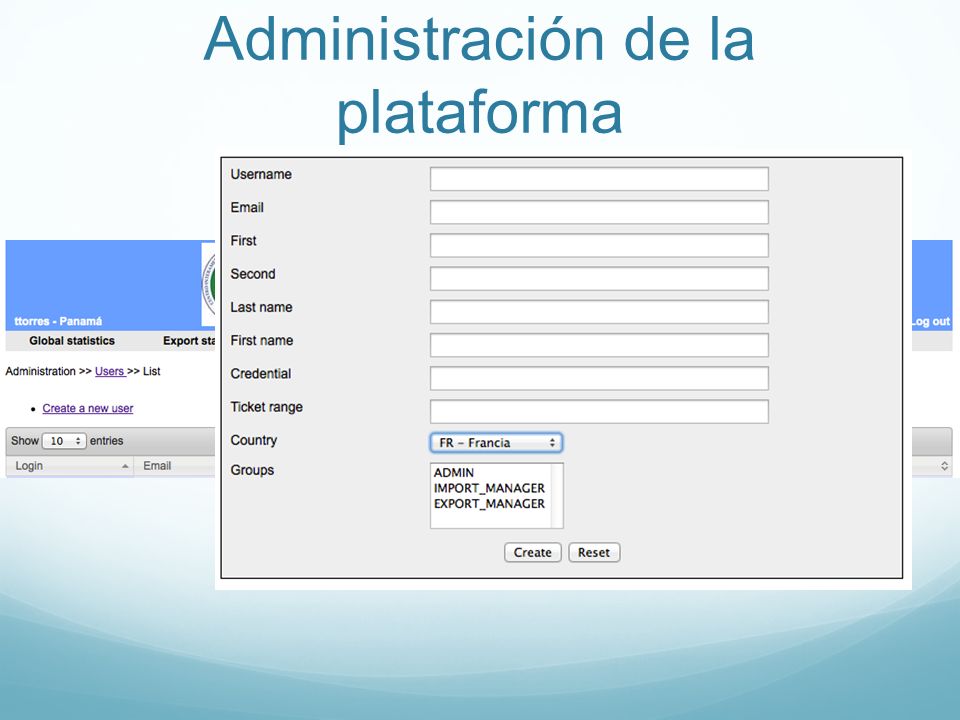The height and width of the screenshot is (720, 960).
Task: Click the Ticket range field
Action: pos(599,411)
